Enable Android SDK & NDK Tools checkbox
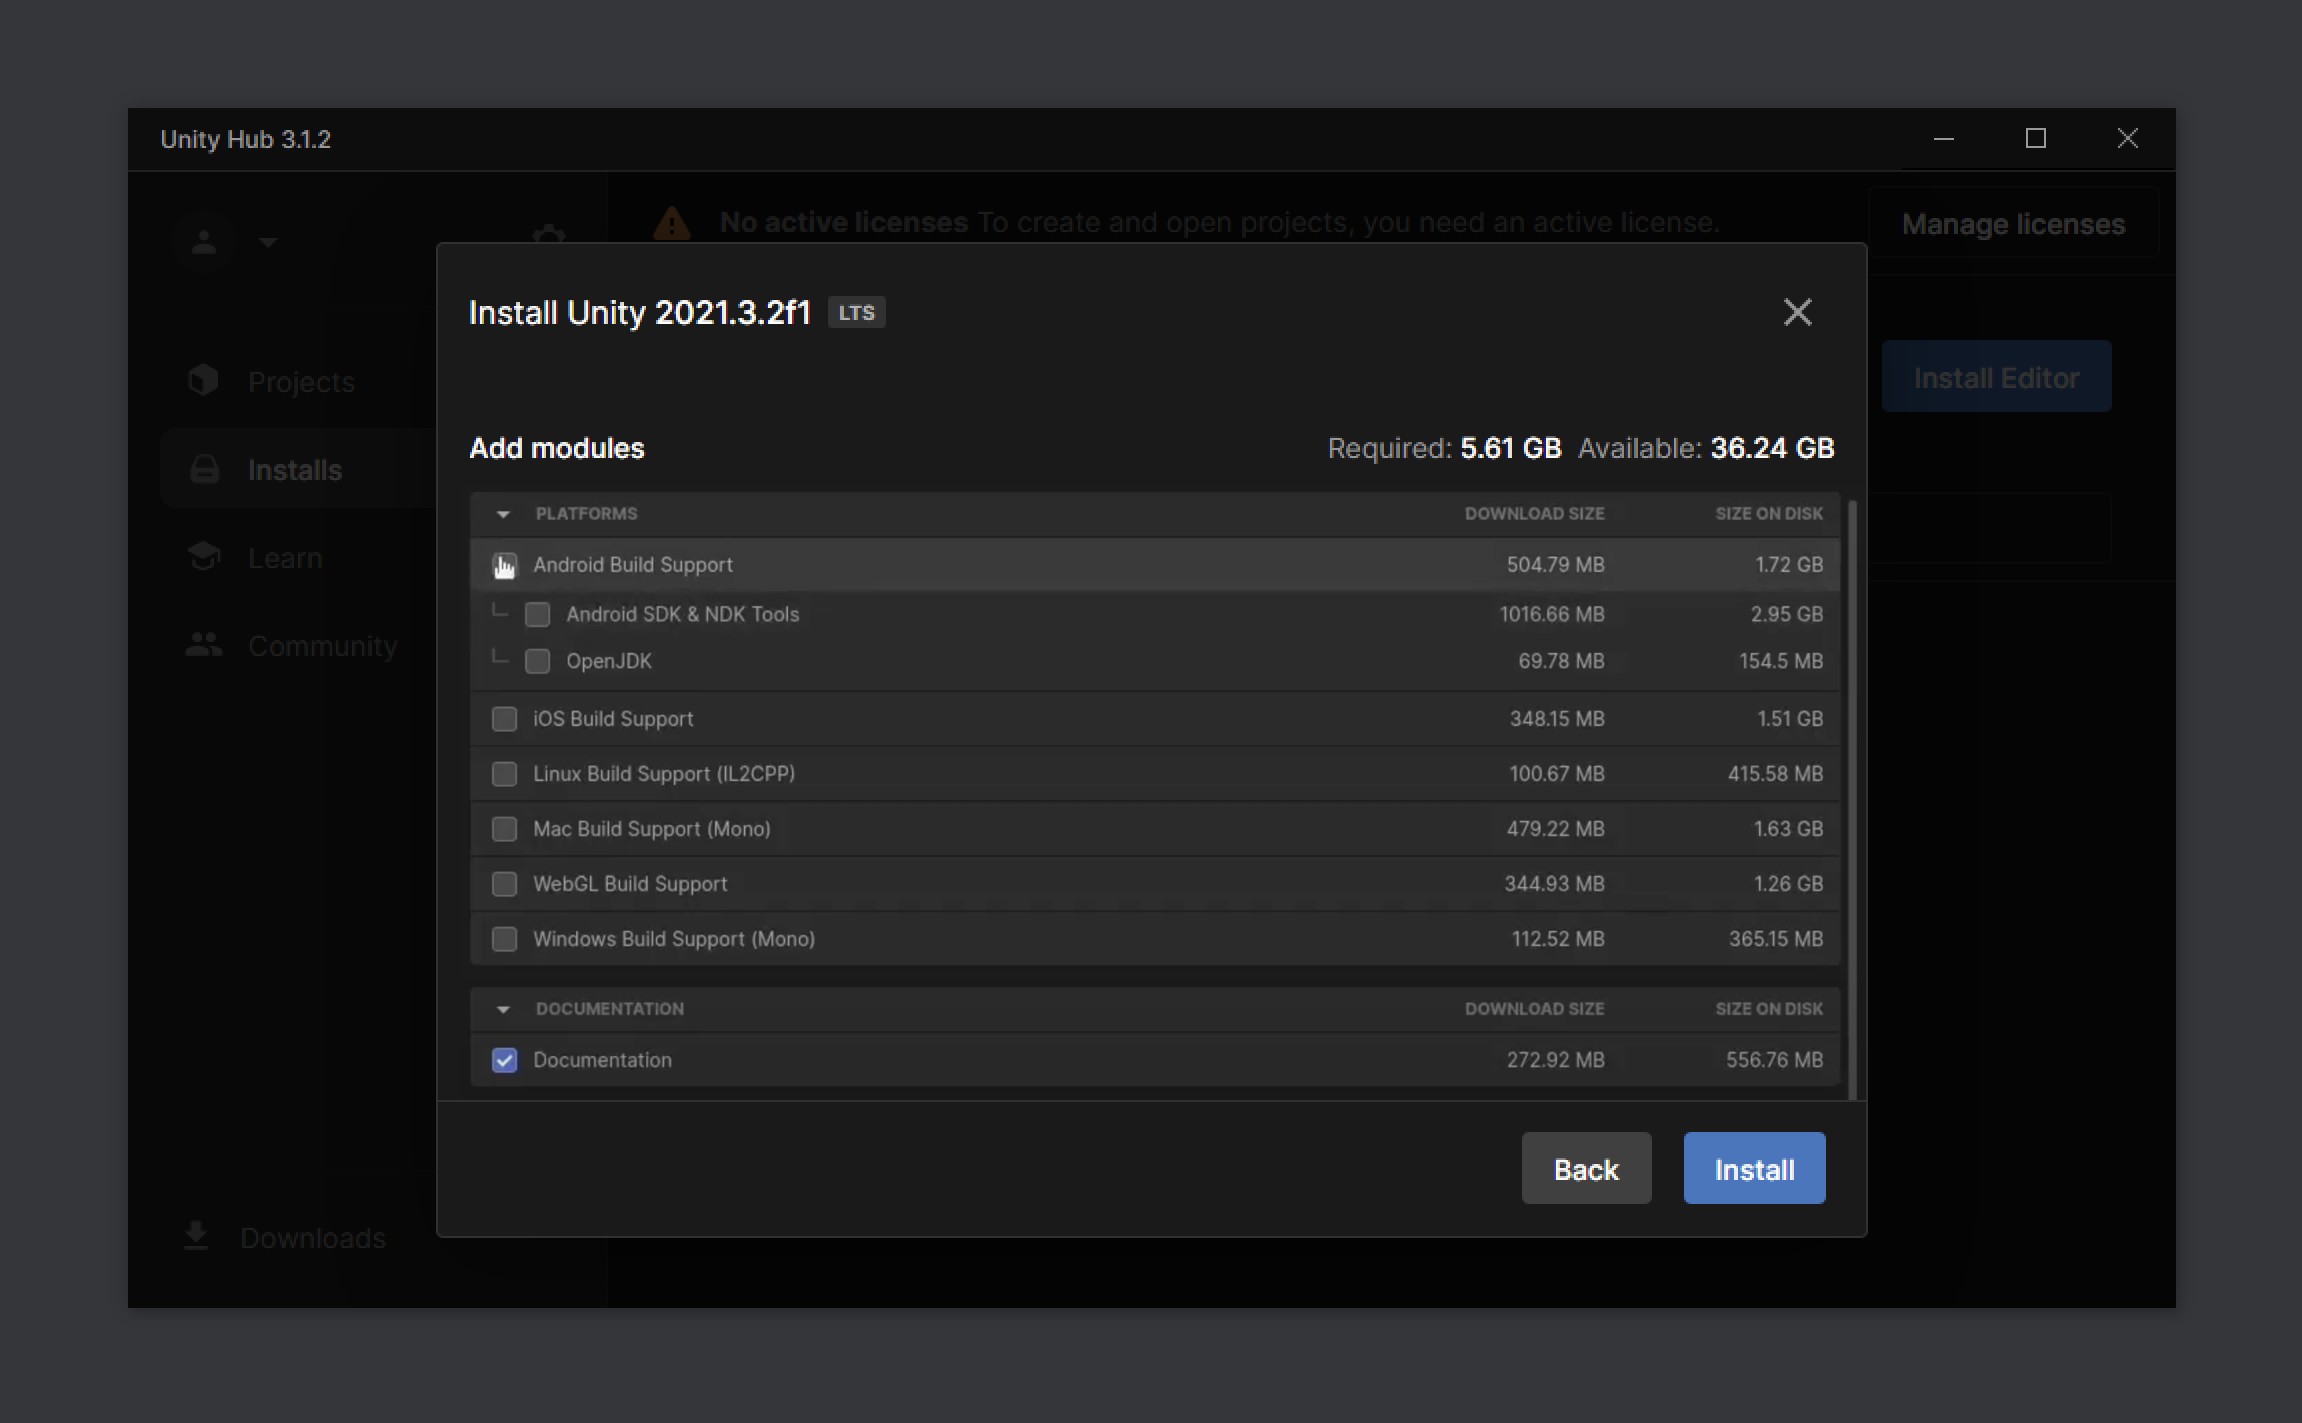2302x1423 pixels. [537, 614]
